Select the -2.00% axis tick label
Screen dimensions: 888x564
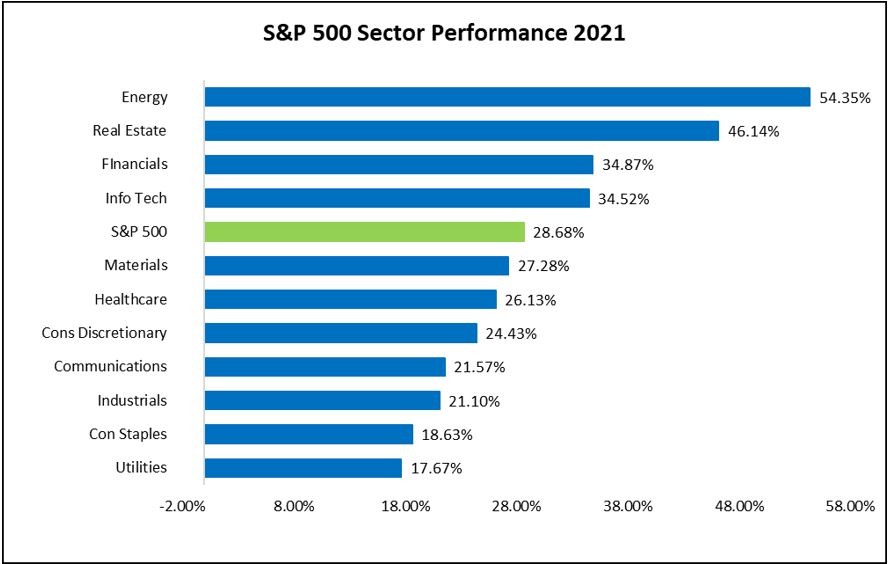click(182, 506)
